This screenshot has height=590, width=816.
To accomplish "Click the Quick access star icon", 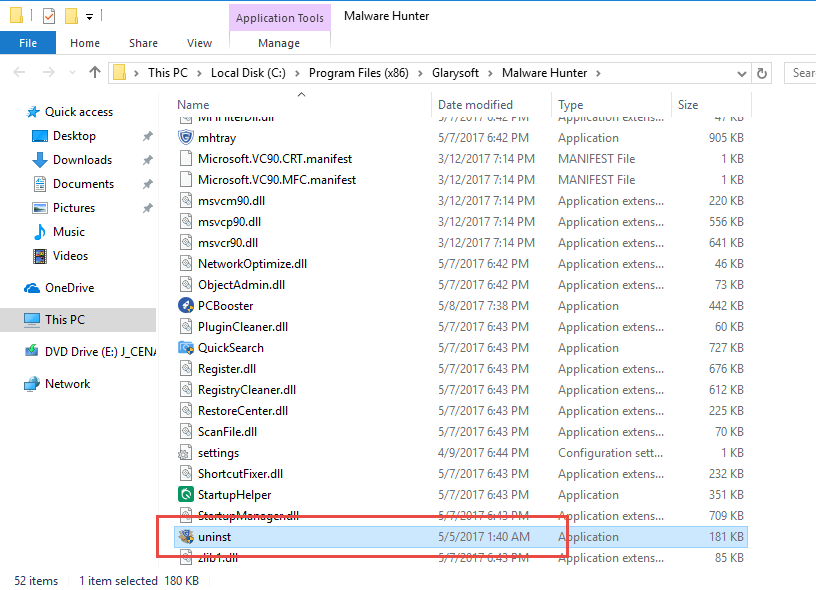I will coord(33,112).
